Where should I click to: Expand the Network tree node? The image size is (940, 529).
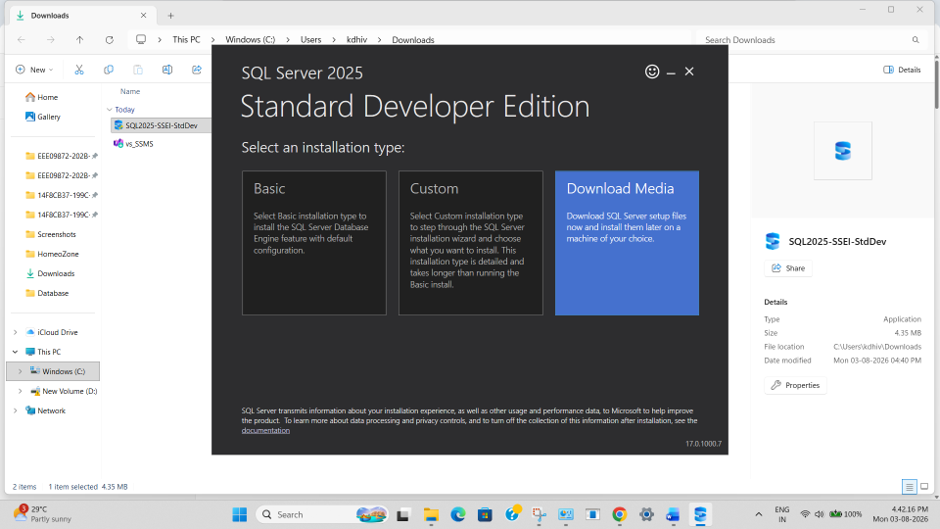pos(16,411)
